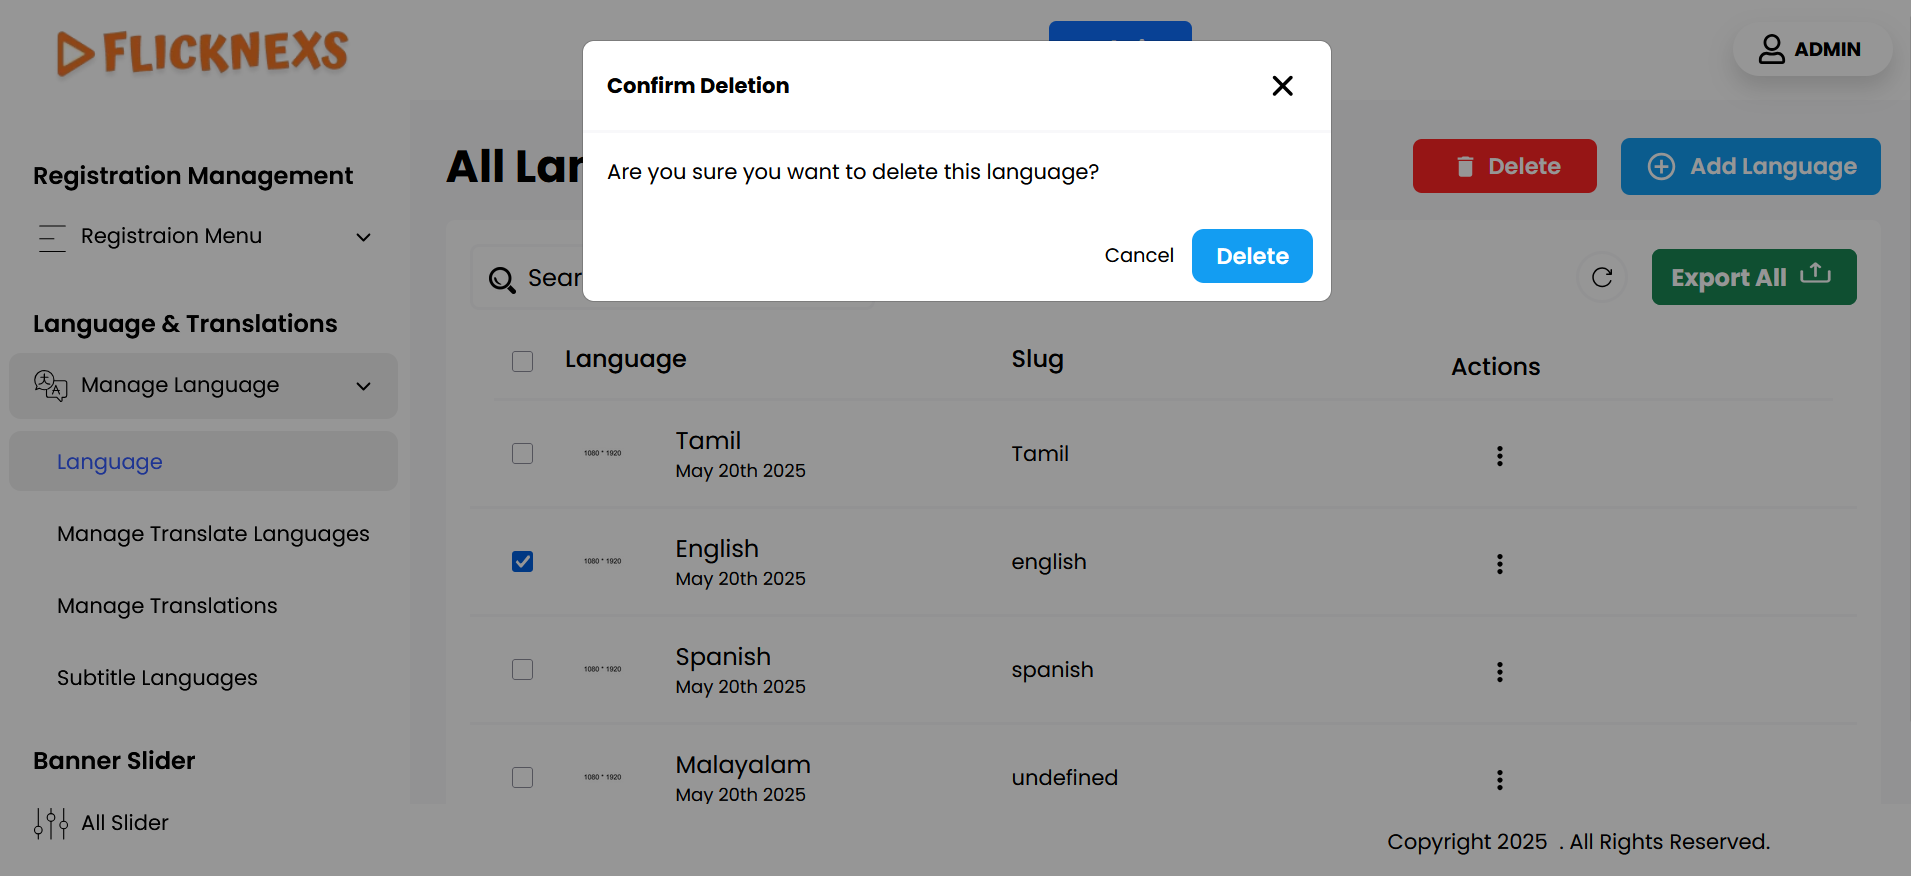Open All Slider under Banner Slider
1911x876 pixels.
[124, 823]
